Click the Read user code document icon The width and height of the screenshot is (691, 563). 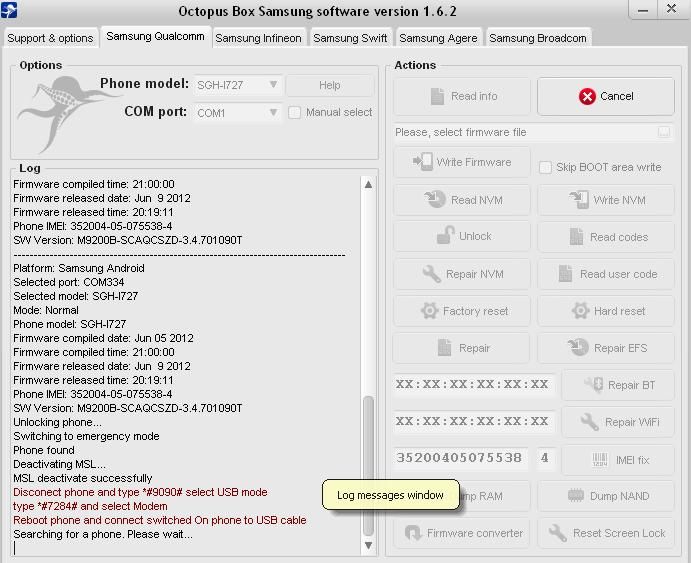tap(565, 274)
